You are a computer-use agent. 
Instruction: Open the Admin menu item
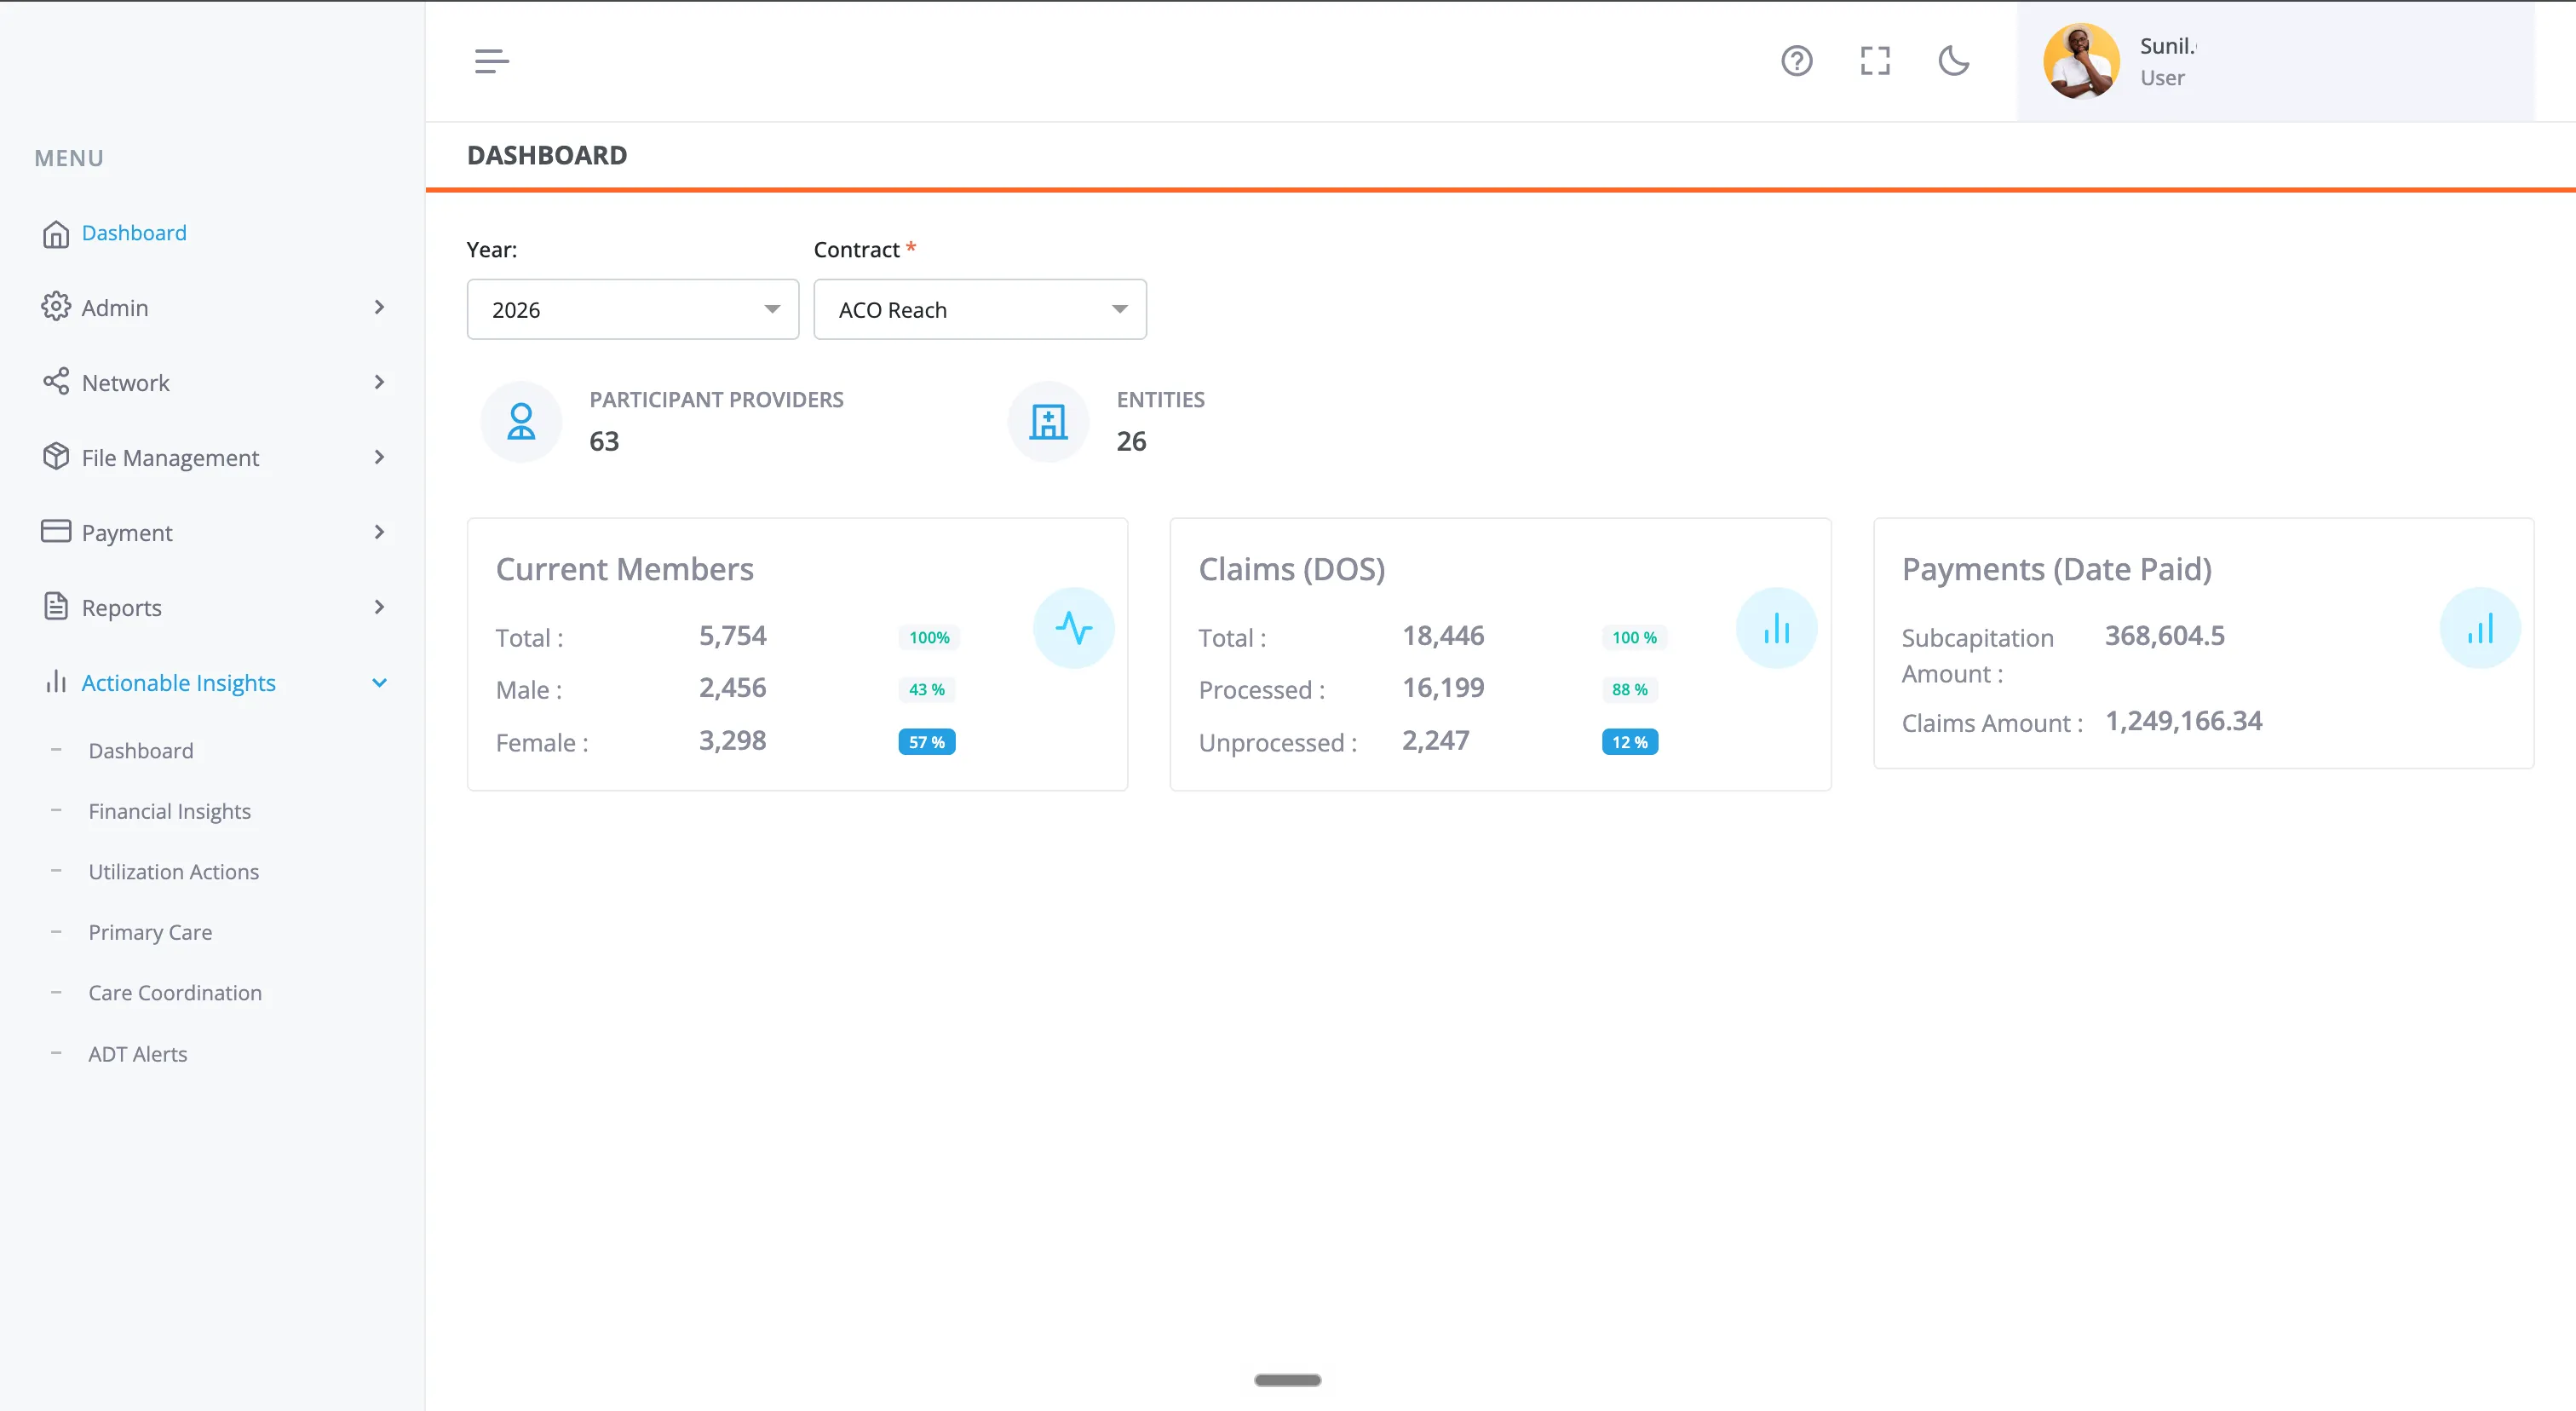point(115,308)
